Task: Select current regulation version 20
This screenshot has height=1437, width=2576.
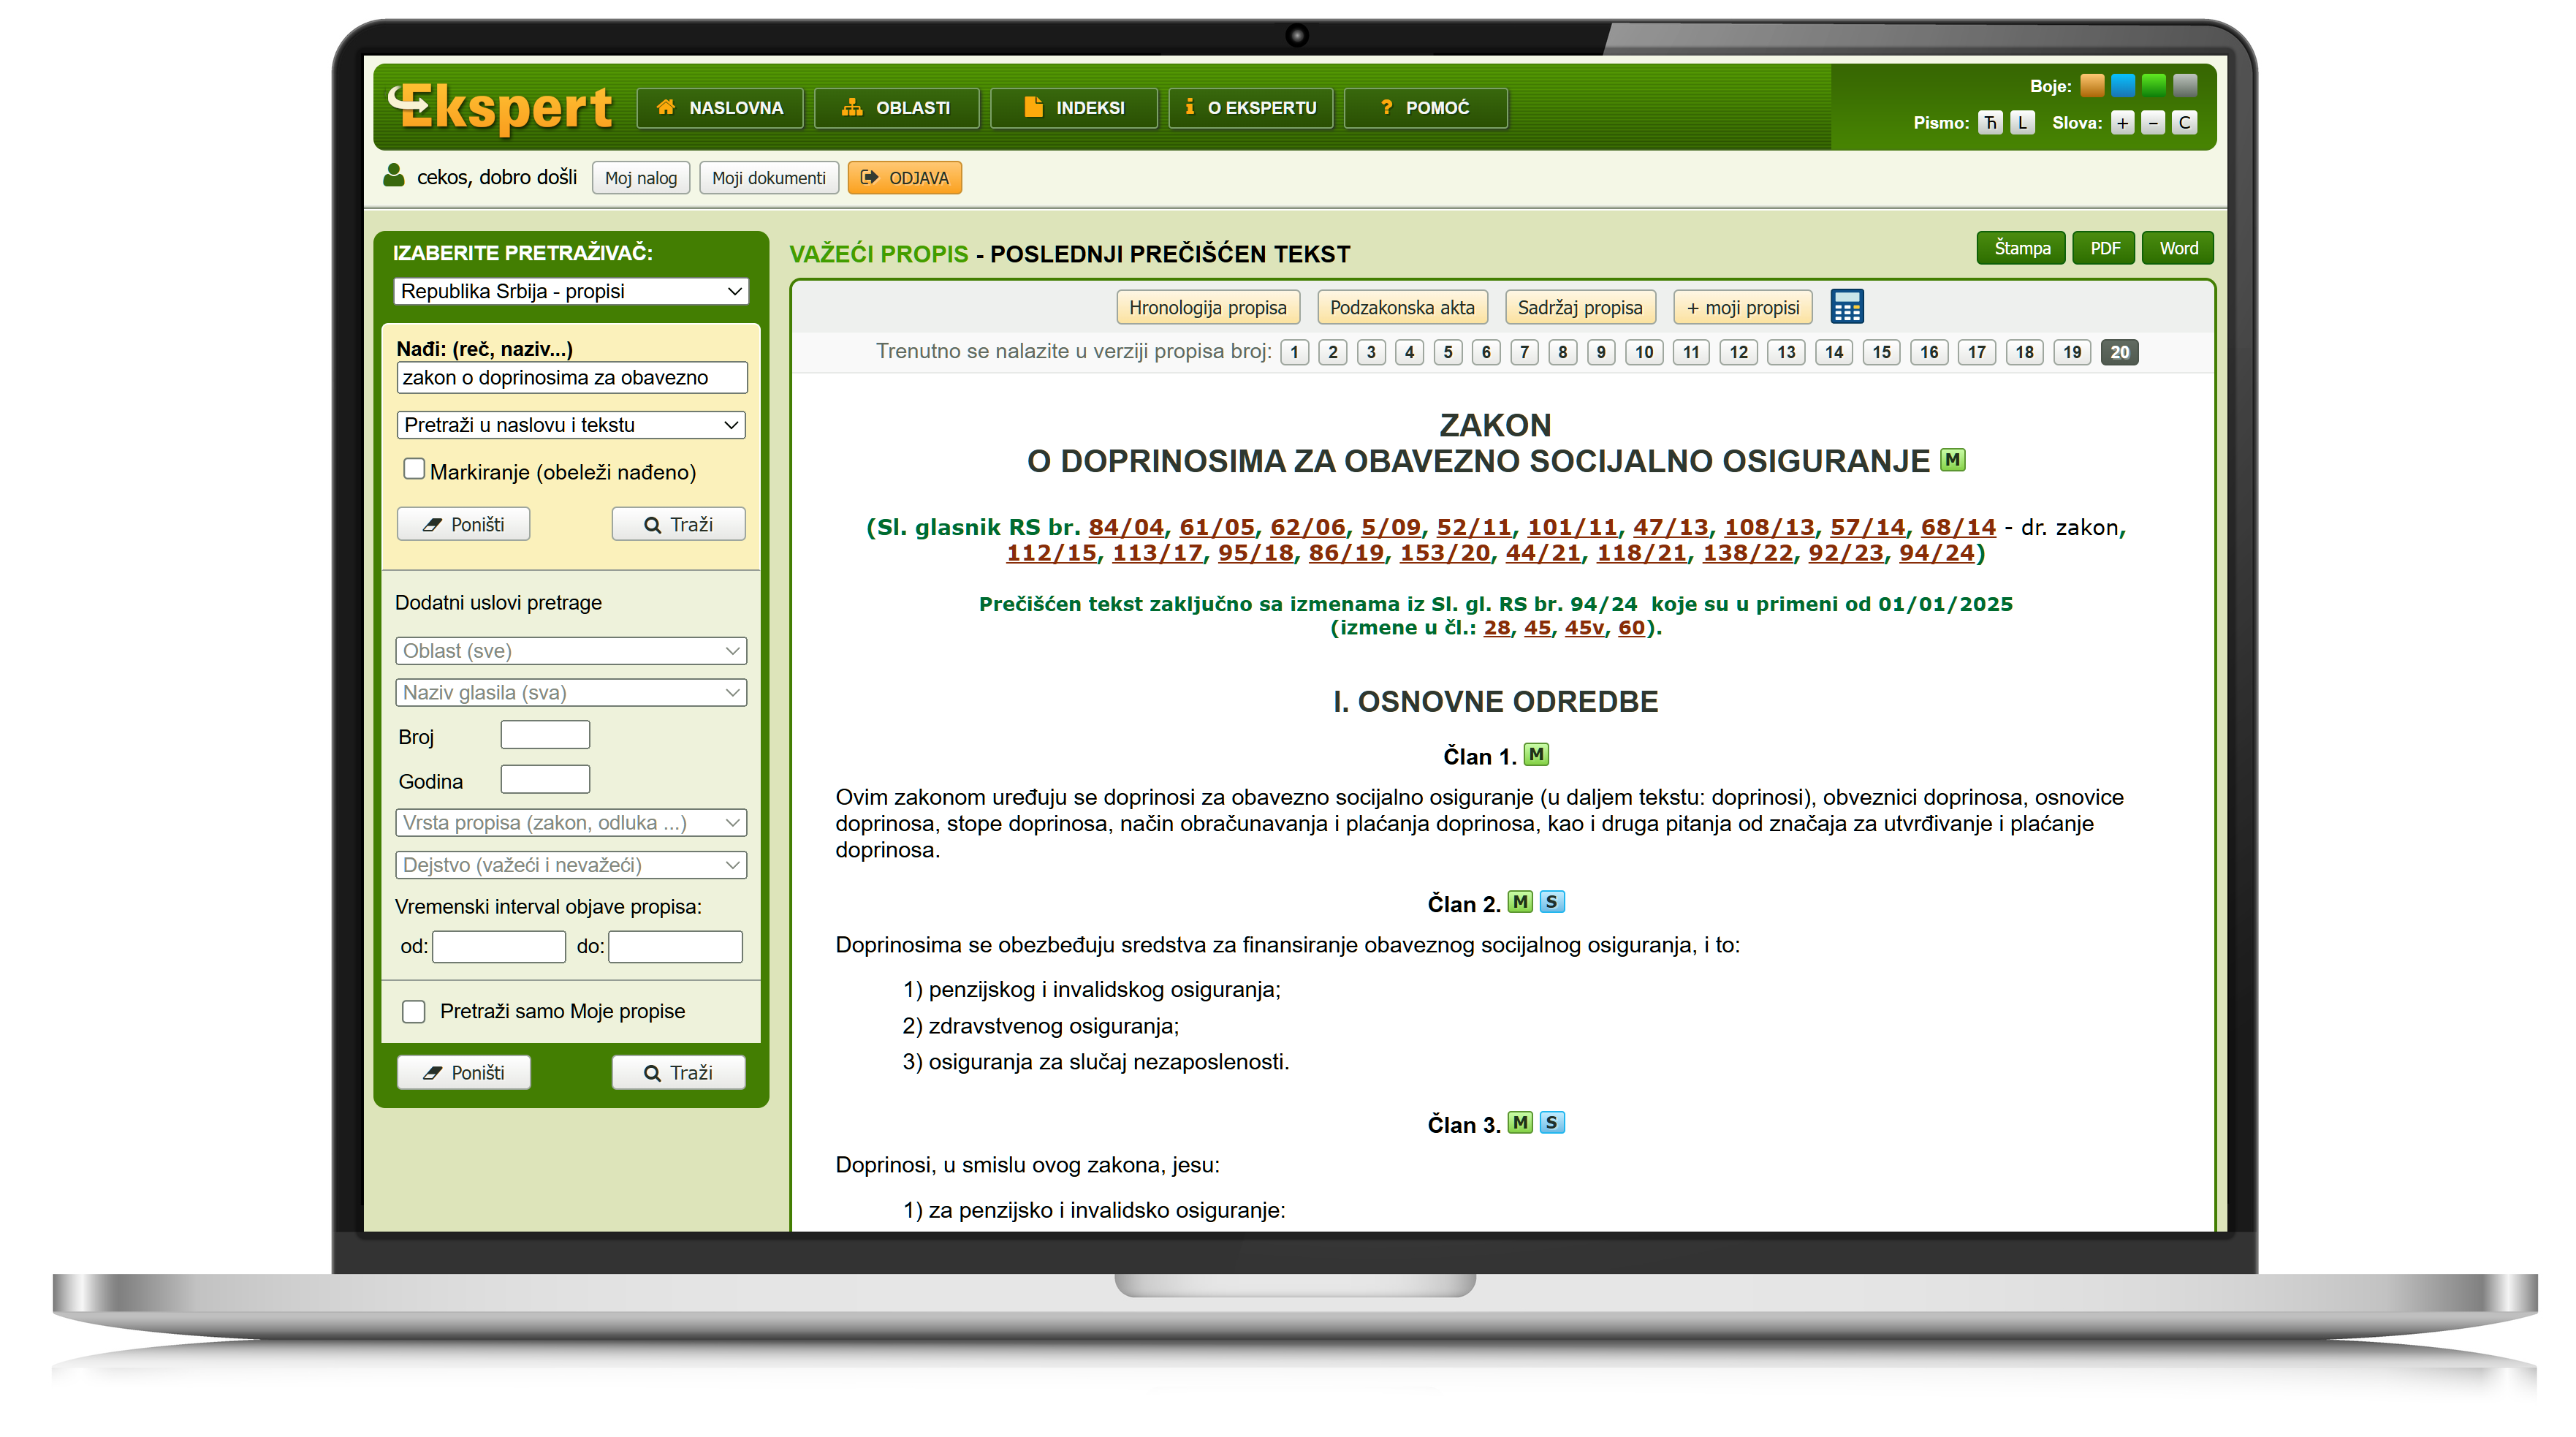Action: tap(2119, 352)
